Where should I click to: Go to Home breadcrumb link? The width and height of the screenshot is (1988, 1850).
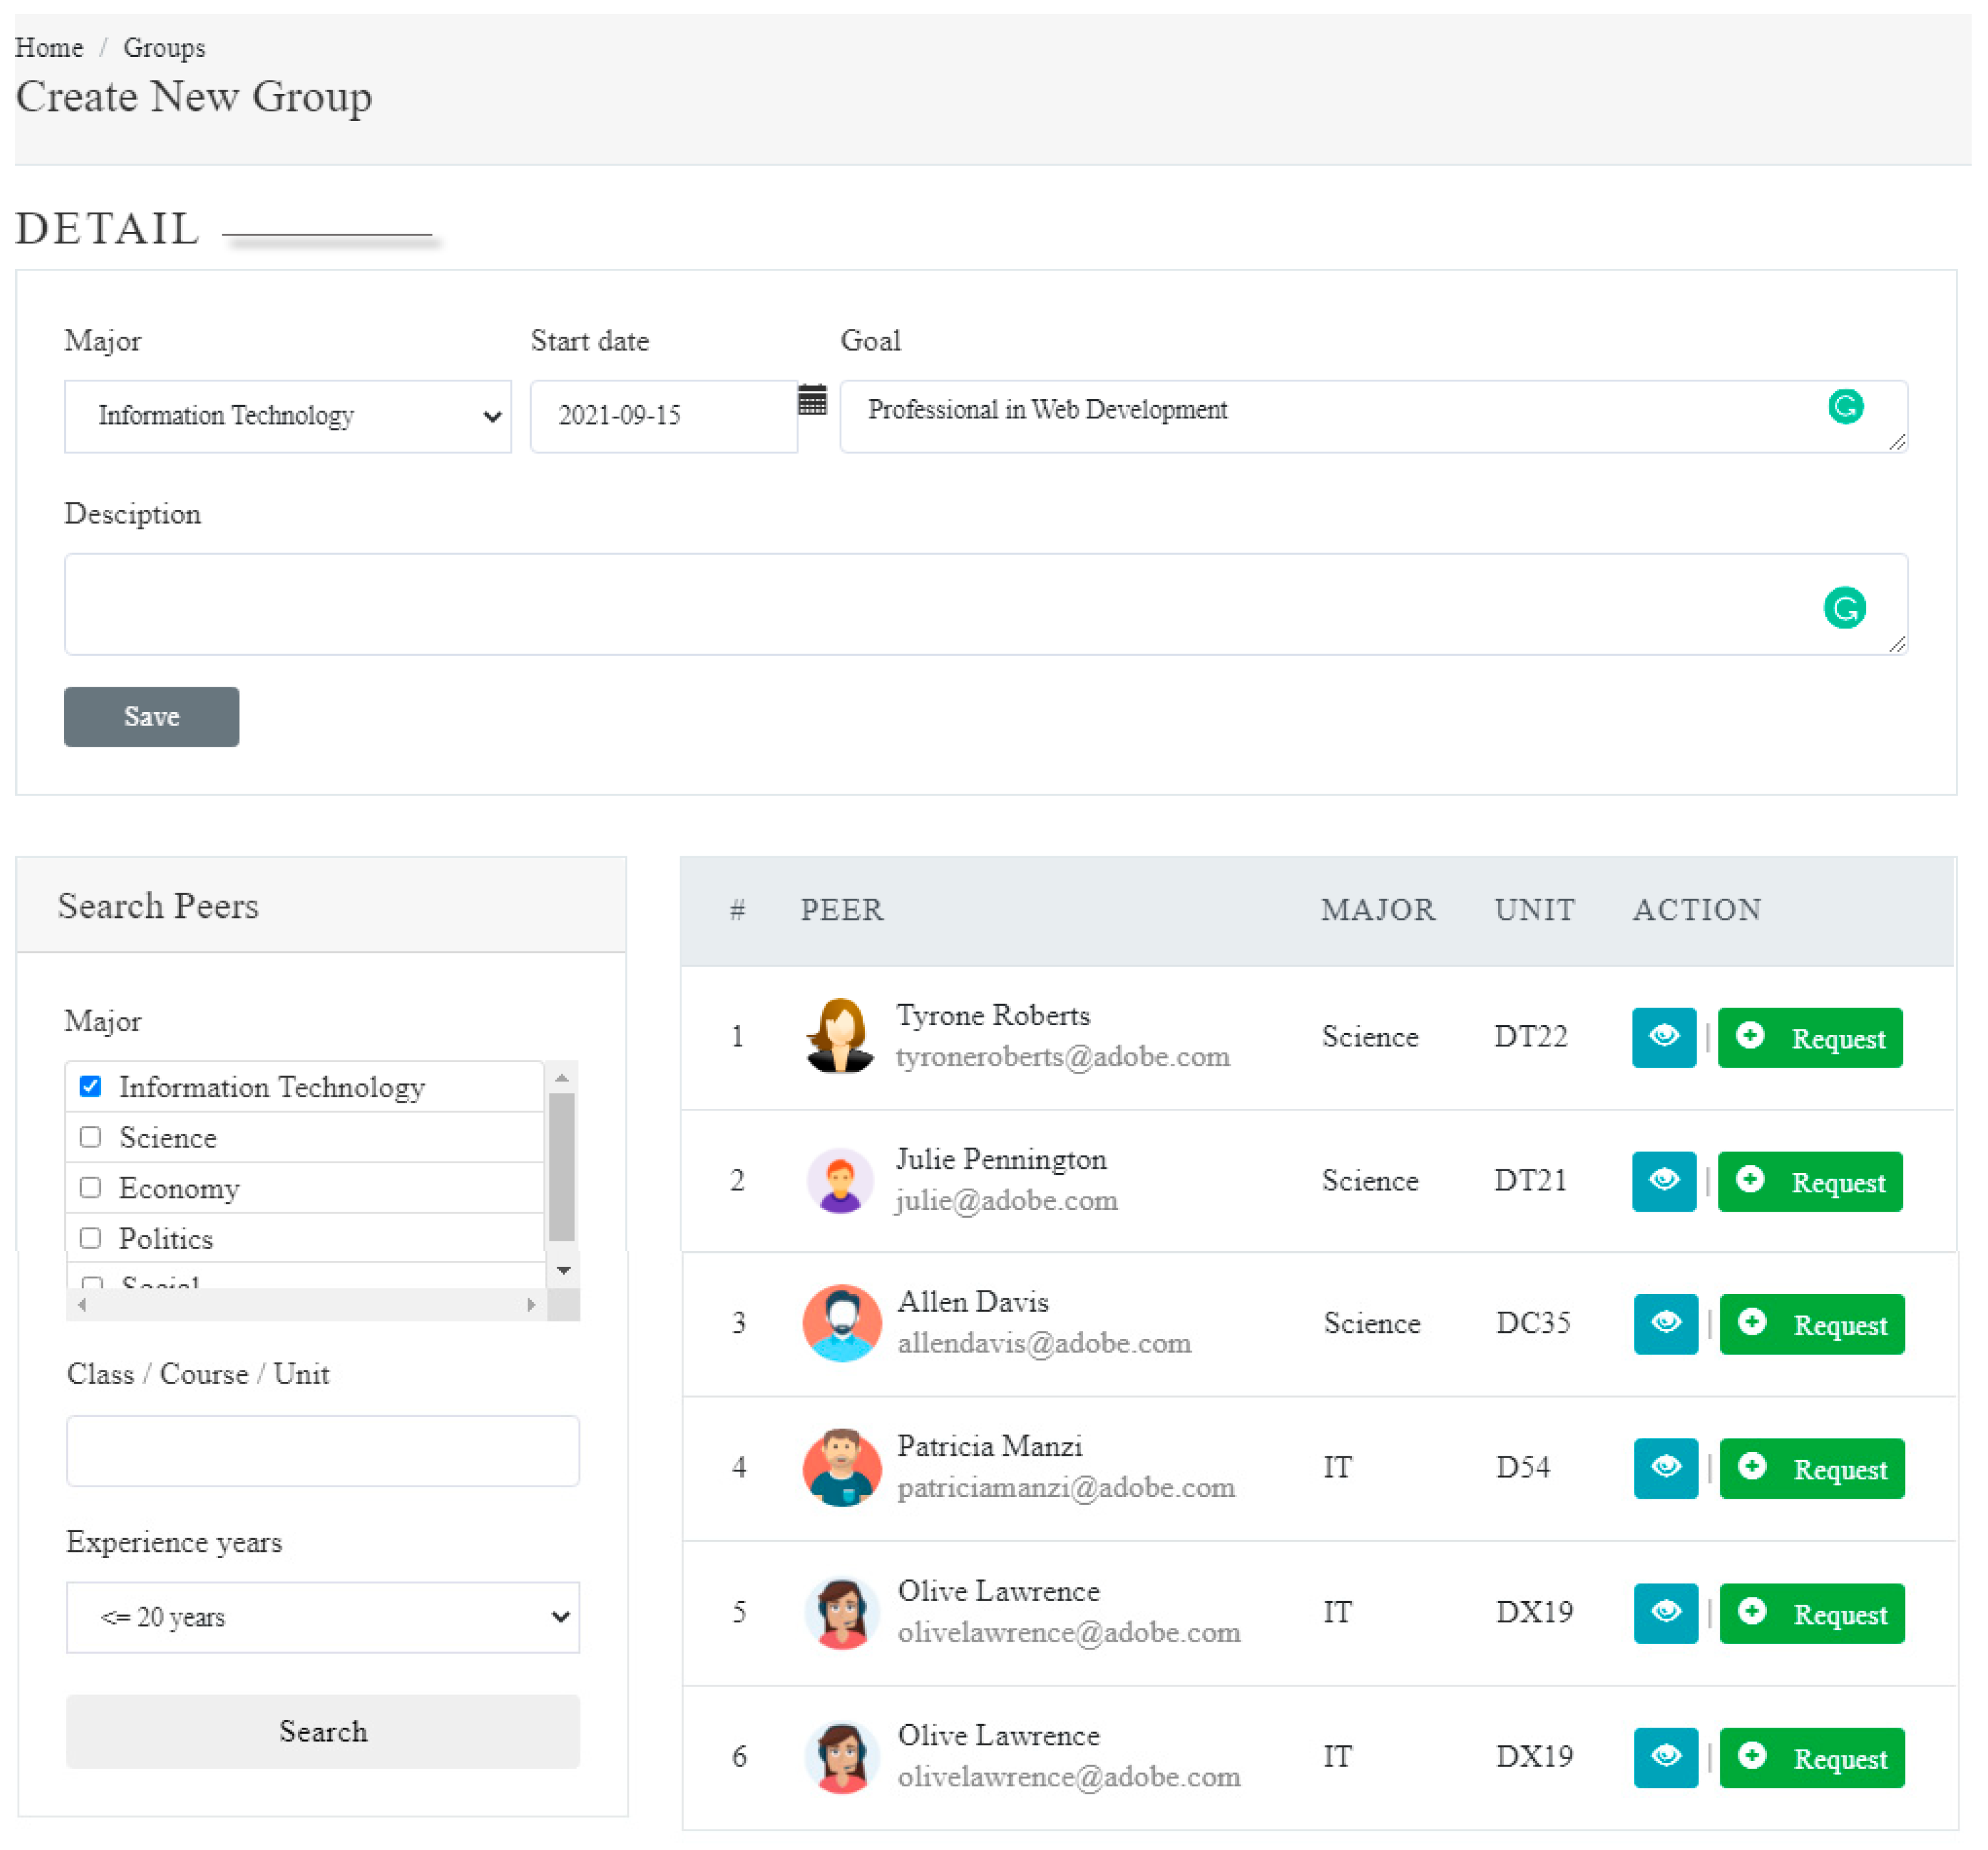tap(49, 48)
